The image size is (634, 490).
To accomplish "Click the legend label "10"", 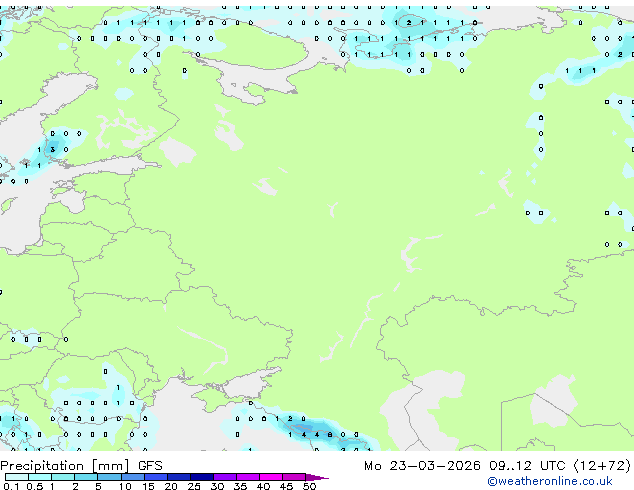I will point(125,486).
